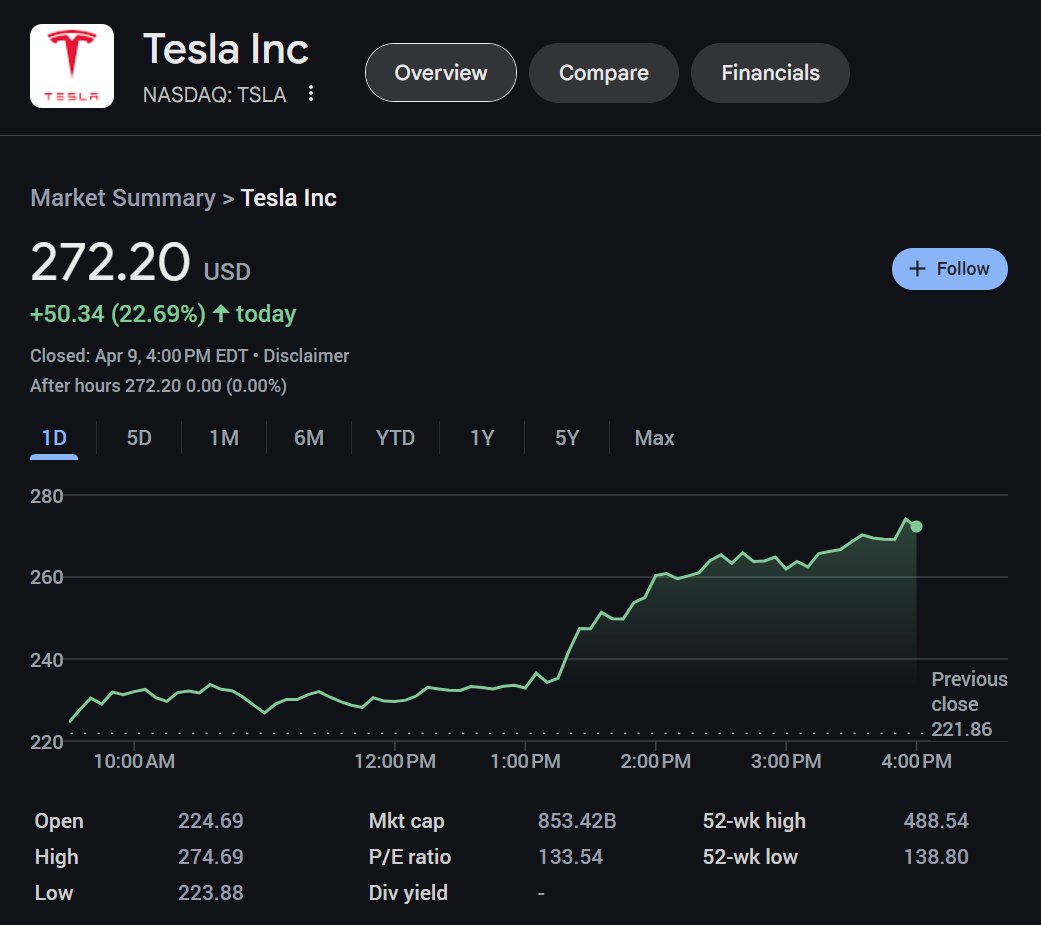Switch to the Compare tab
The image size is (1041, 925).
click(603, 72)
